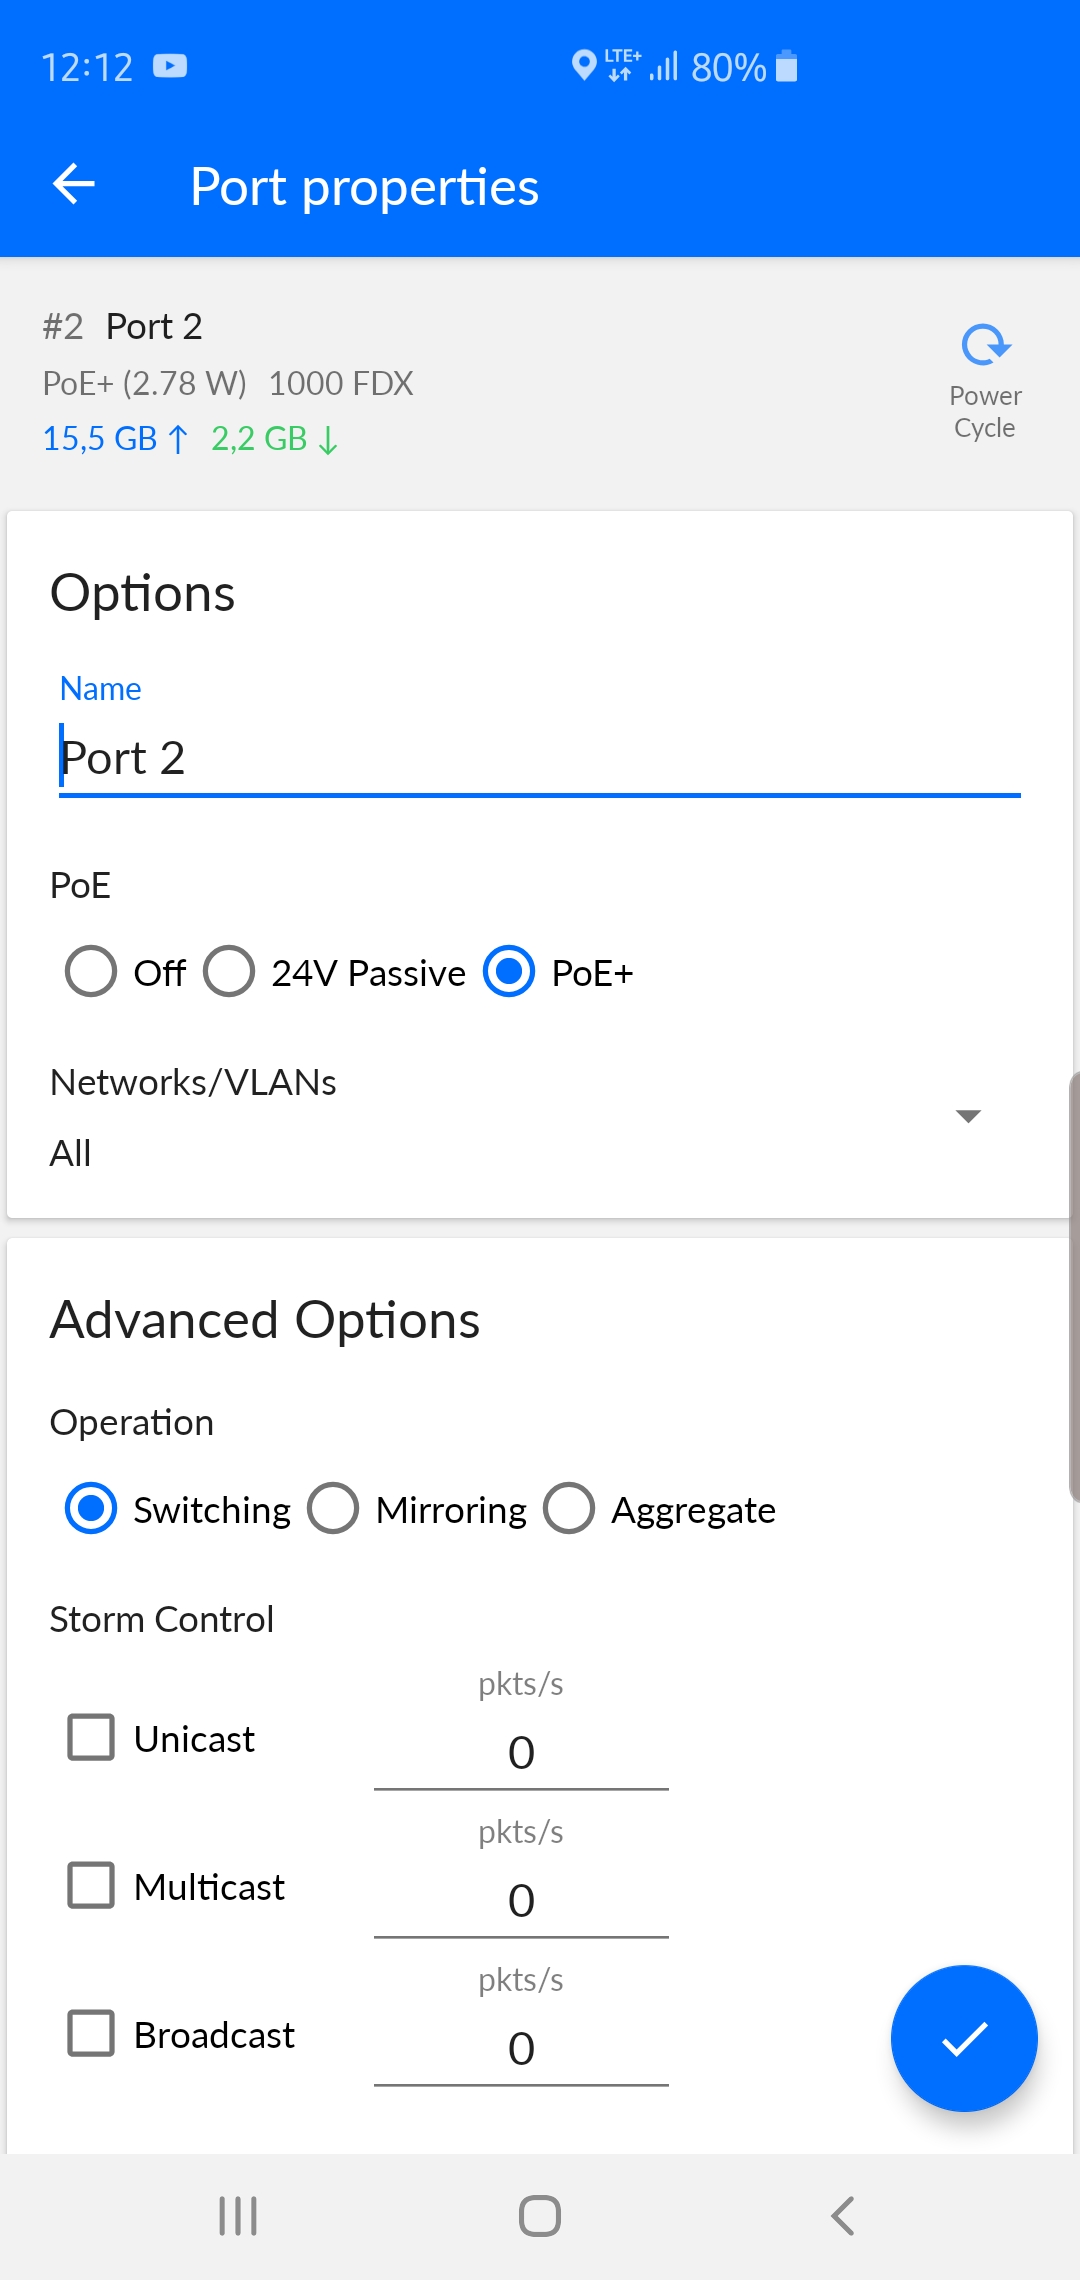Tap the Unicast pkts/s value field
Image resolution: width=1080 pixels, height=2280 pixels.
tap(521, 1753)
